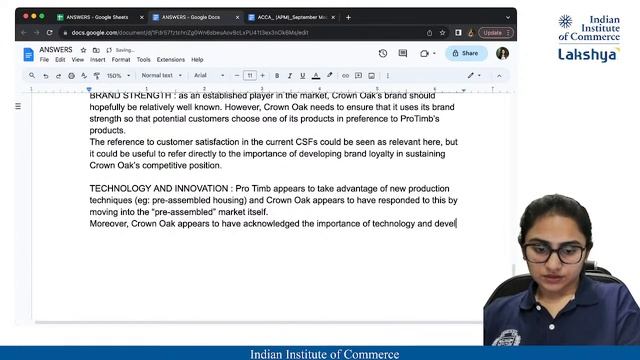This screenshot has width=640, height=360.
Task: Open the Normal text style dropdown
Action: click(x=162, y=76)
